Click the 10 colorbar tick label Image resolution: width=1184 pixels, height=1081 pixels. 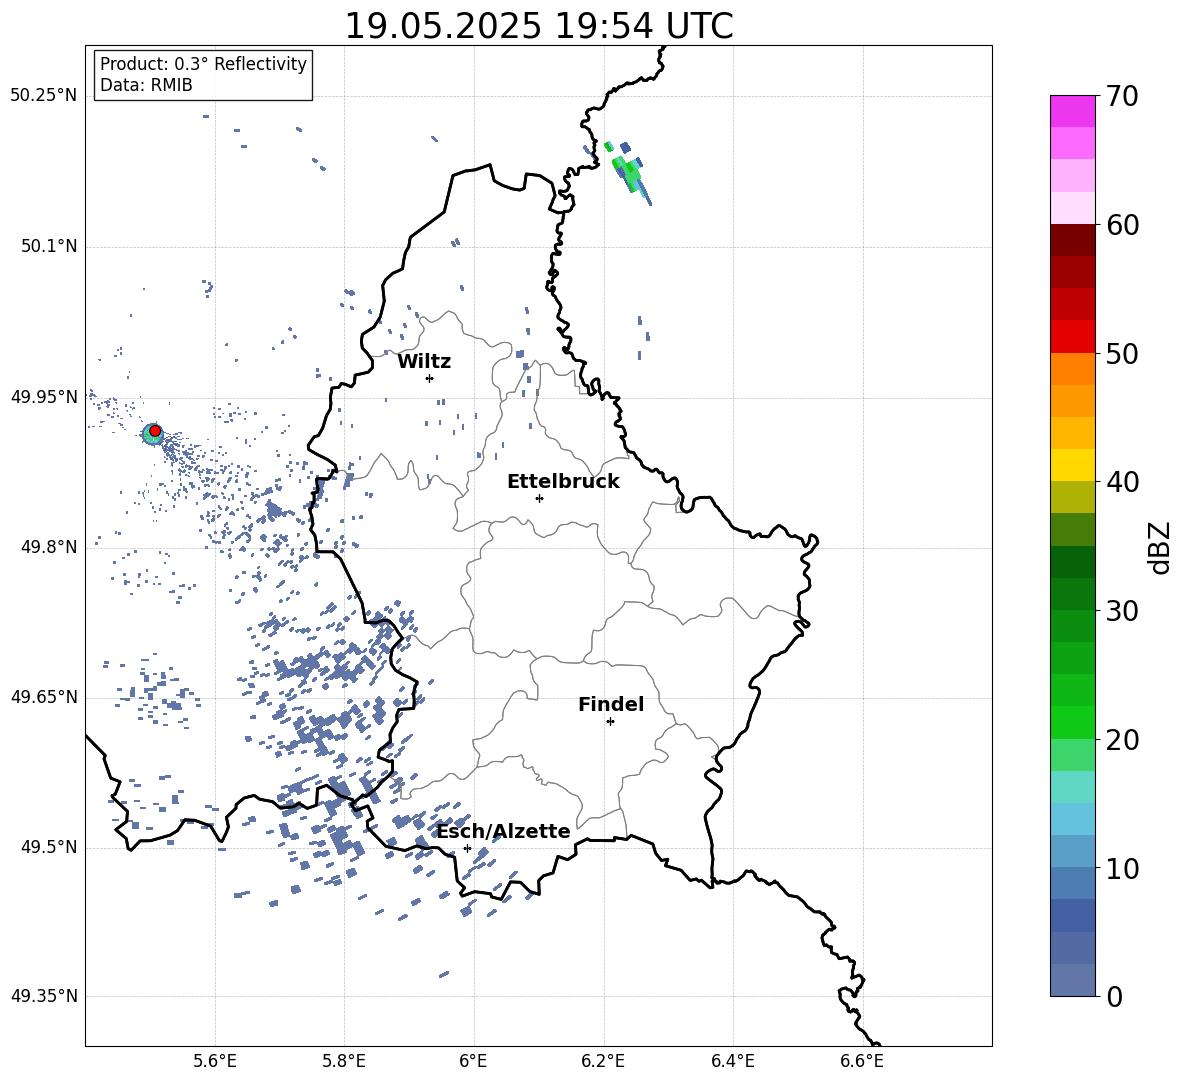click(x=1122, y=868)
